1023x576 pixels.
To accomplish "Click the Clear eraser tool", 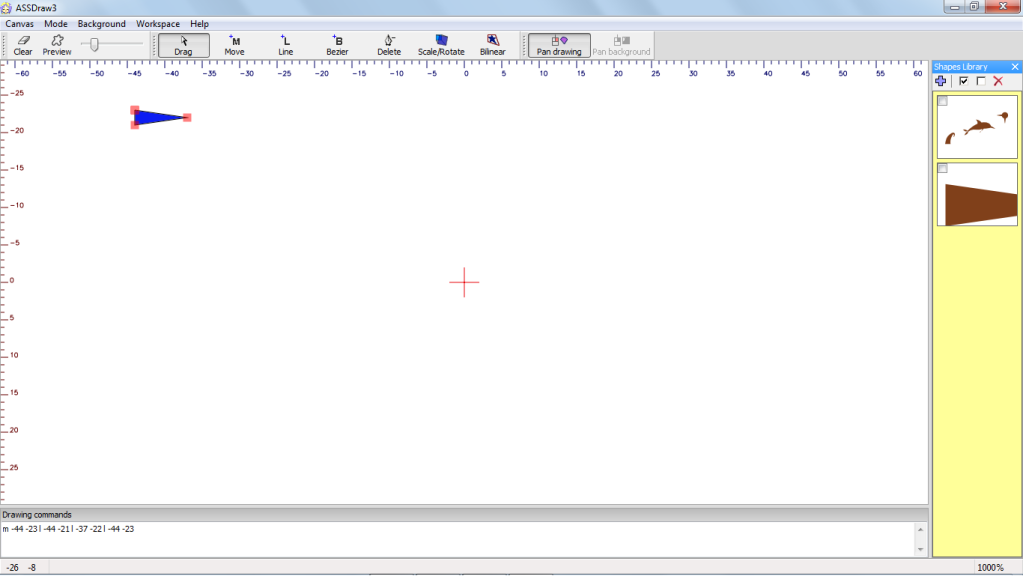I will coord(23,45).
